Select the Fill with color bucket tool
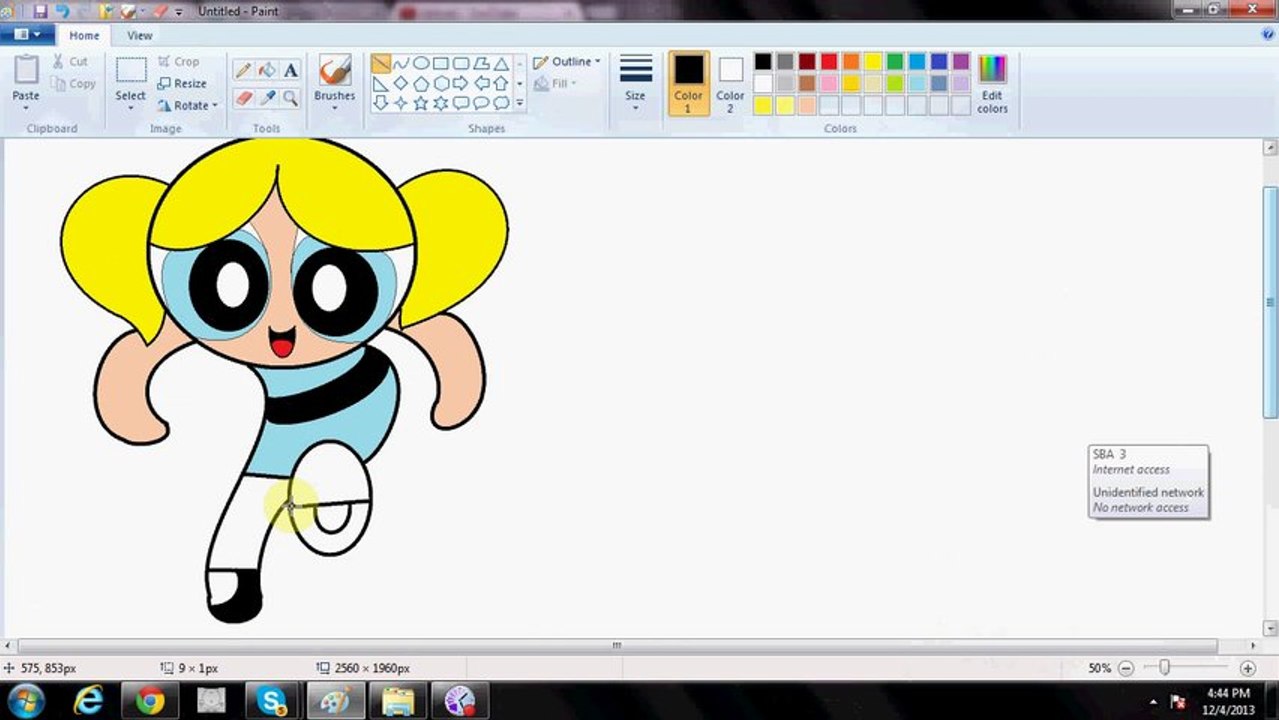 pyautogui.click(x=267, y=70)
